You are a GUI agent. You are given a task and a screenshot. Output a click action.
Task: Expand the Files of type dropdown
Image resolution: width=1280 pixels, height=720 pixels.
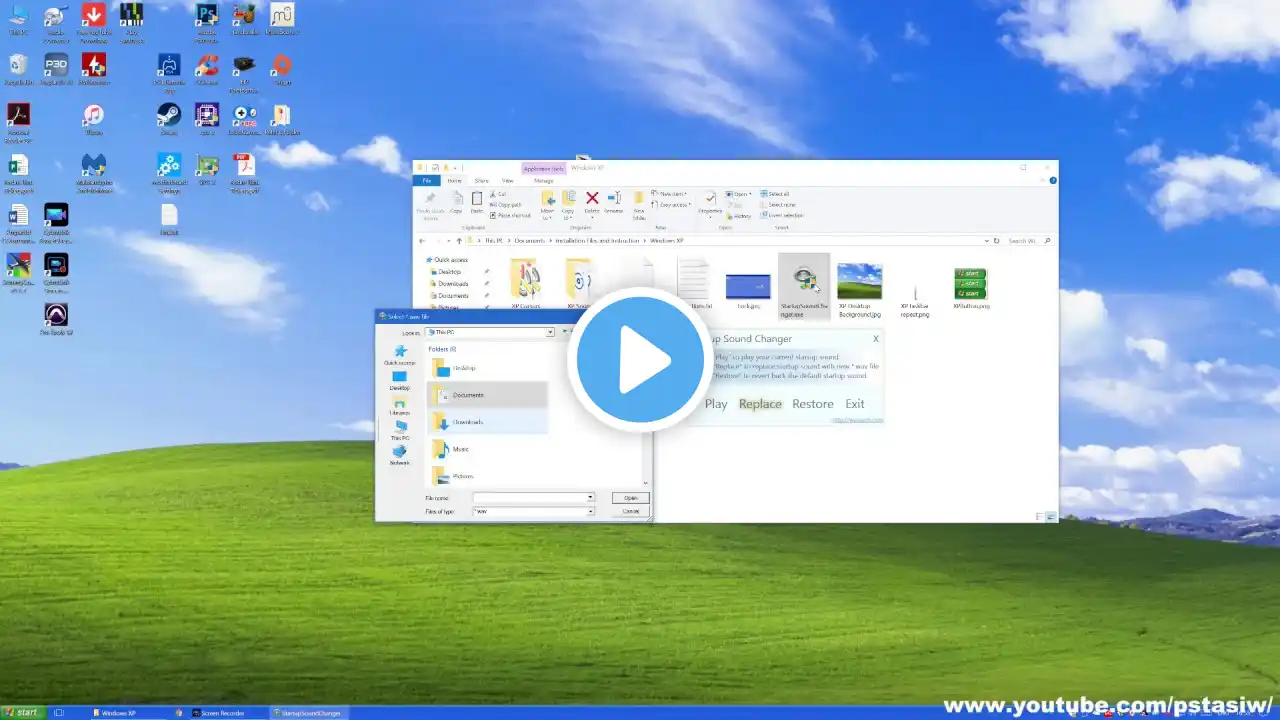click(590, 511)
